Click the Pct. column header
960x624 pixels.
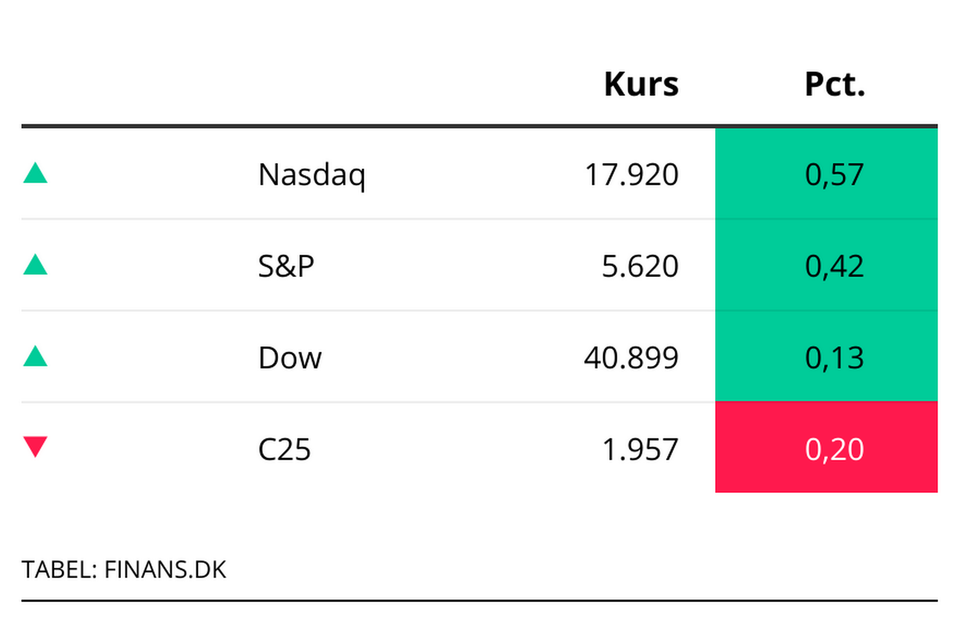point(835,85)
